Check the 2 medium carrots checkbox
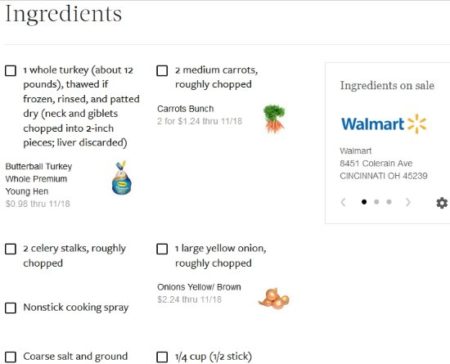Screen dimensions: 450x364 pyautogui.click(x=162, y=71)
